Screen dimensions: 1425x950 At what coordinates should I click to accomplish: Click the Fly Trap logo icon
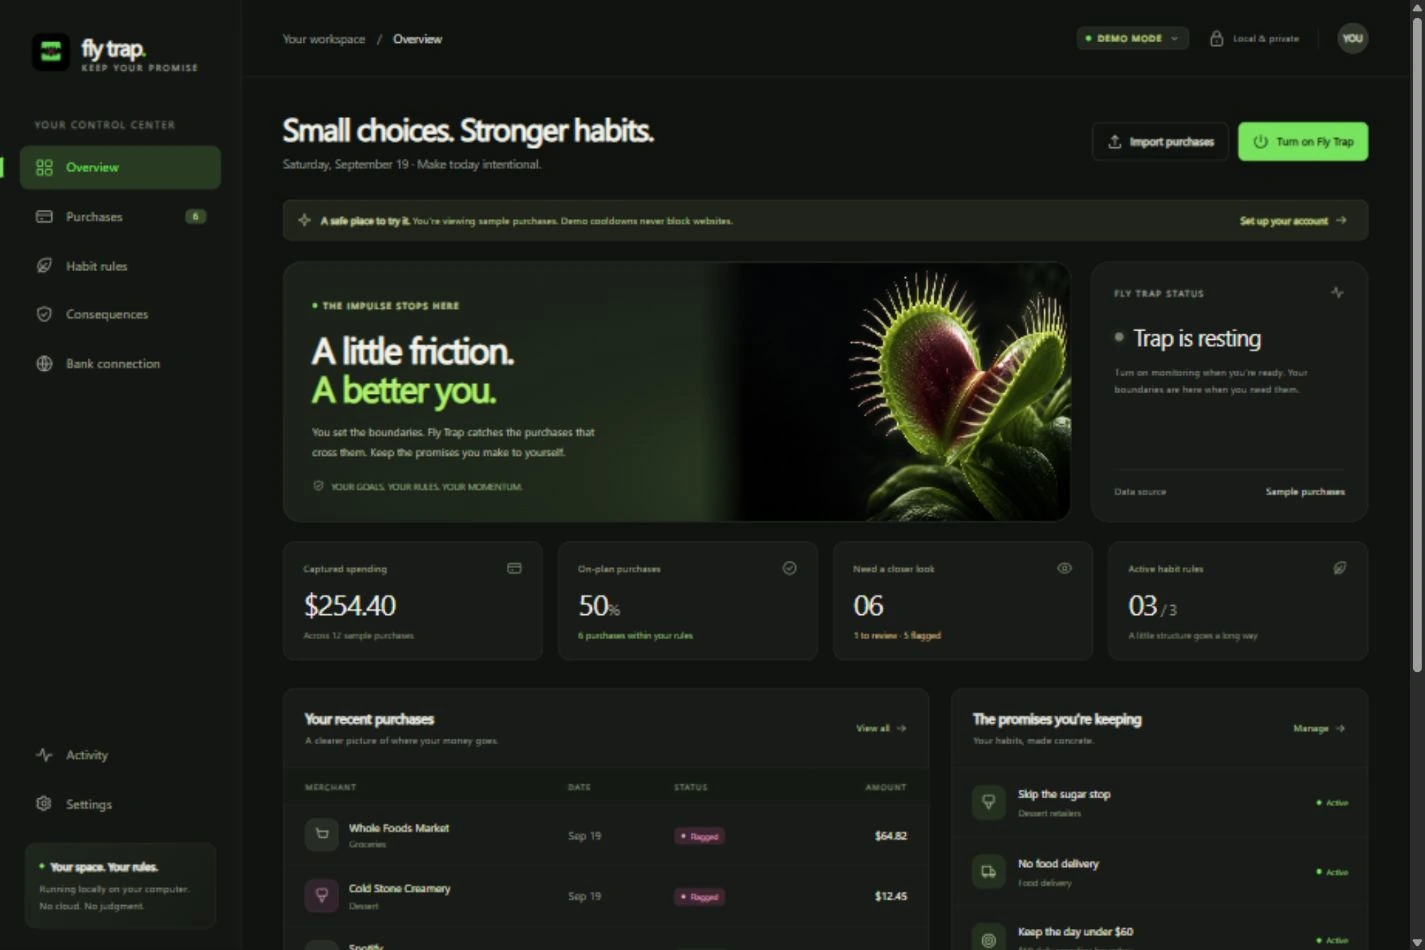[51, 52]
